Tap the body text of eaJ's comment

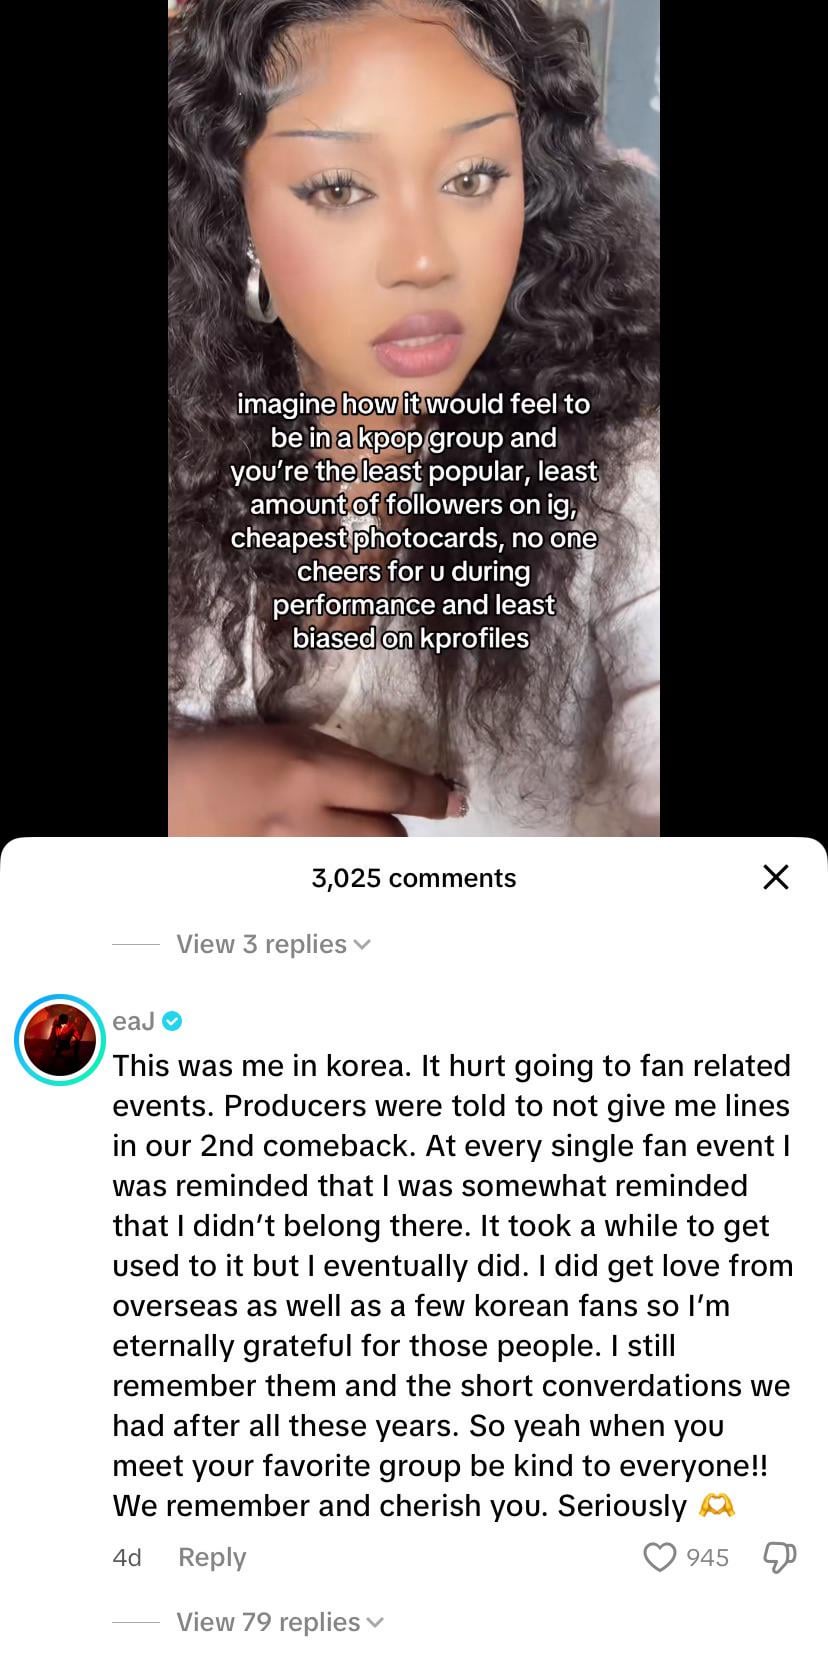coord(452,1285)
